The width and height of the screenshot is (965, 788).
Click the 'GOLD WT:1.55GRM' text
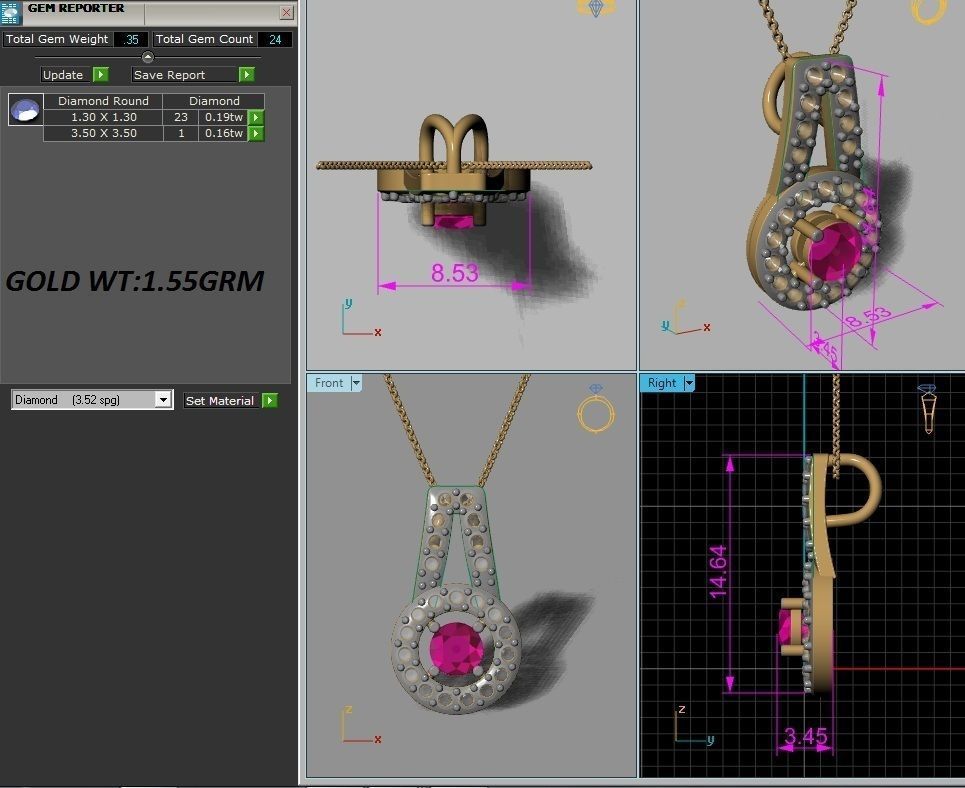pyautogui.click(x=135, y=281)
